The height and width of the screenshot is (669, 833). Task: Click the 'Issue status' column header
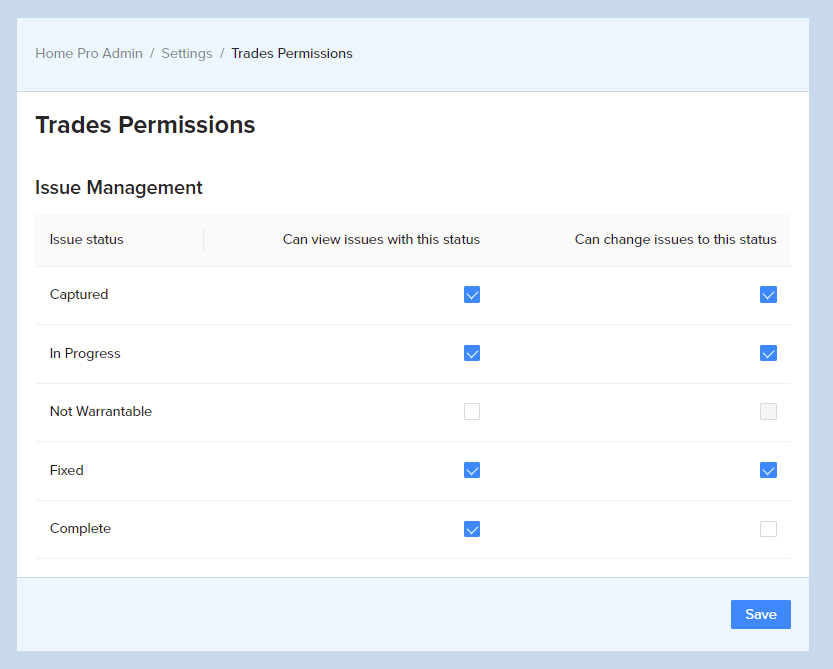[x=87, y=239]
